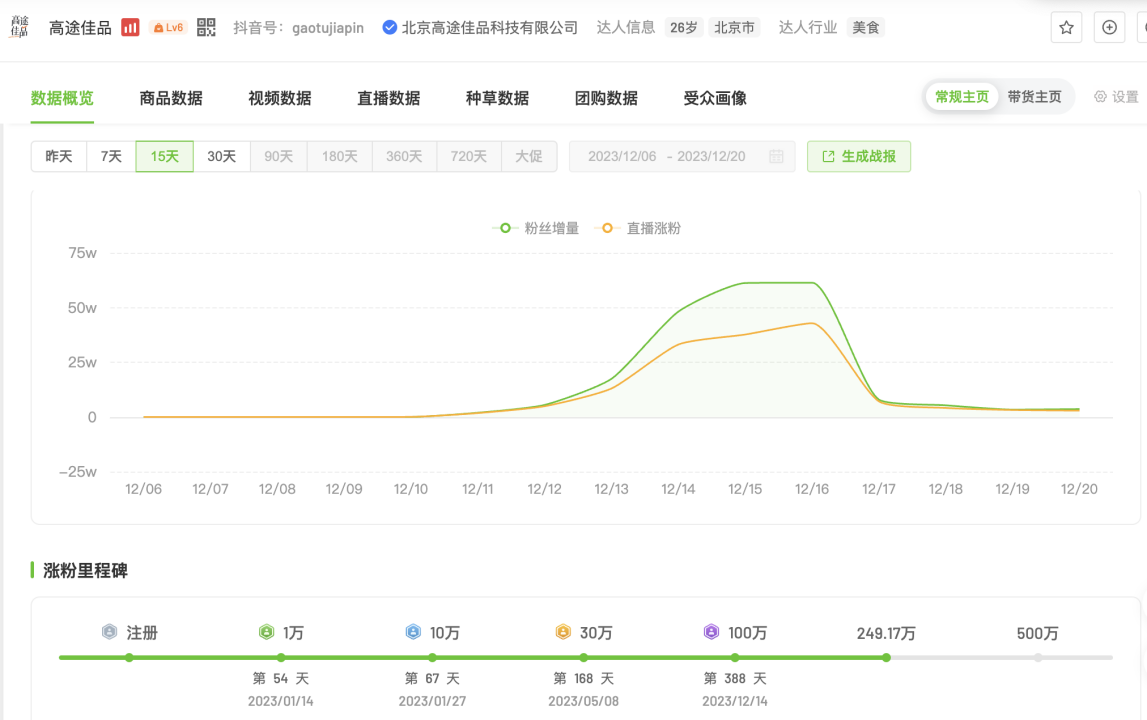Select the 常规主页 view
This screenshot has height=720, width=1147.
click(962, 97)
